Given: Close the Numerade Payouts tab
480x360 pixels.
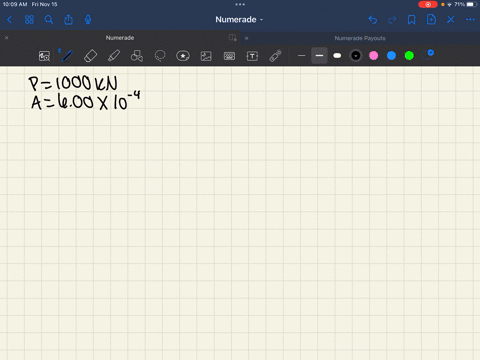Looking at the screenshot, I should click(247, 38).
